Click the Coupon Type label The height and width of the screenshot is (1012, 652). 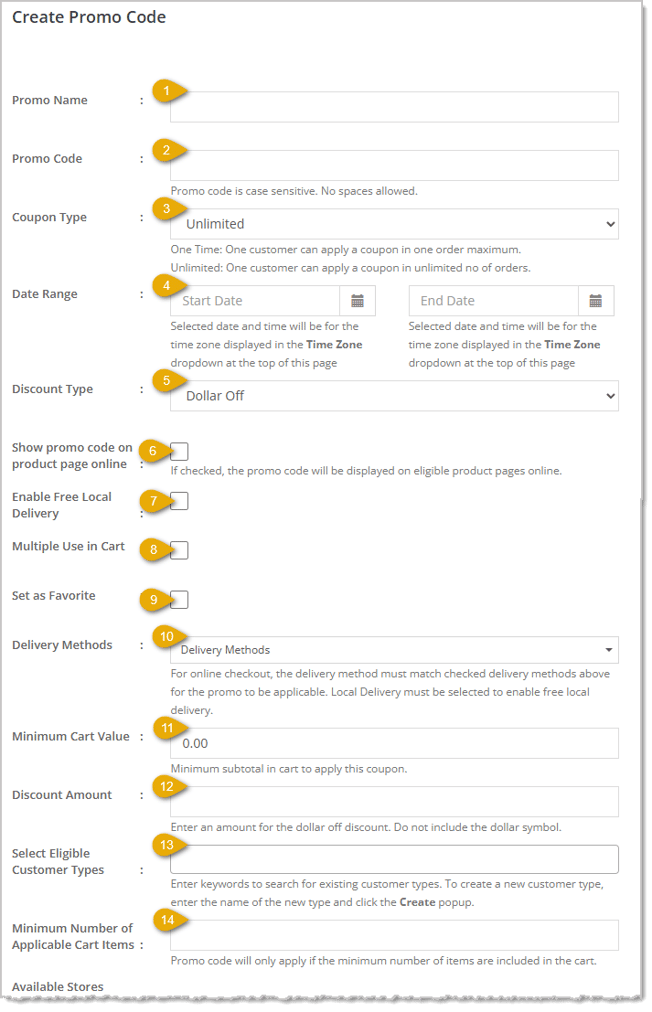pyautogui.click(x=49, y=218)
